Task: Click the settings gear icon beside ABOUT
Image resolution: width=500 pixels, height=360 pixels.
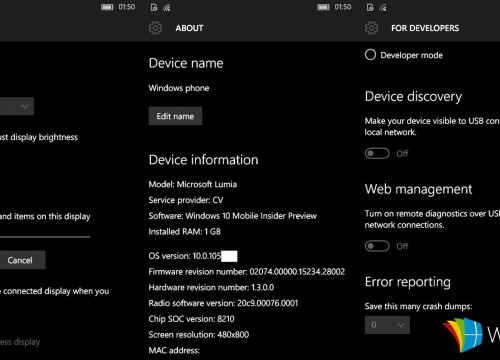Action: tap(155, 28)
